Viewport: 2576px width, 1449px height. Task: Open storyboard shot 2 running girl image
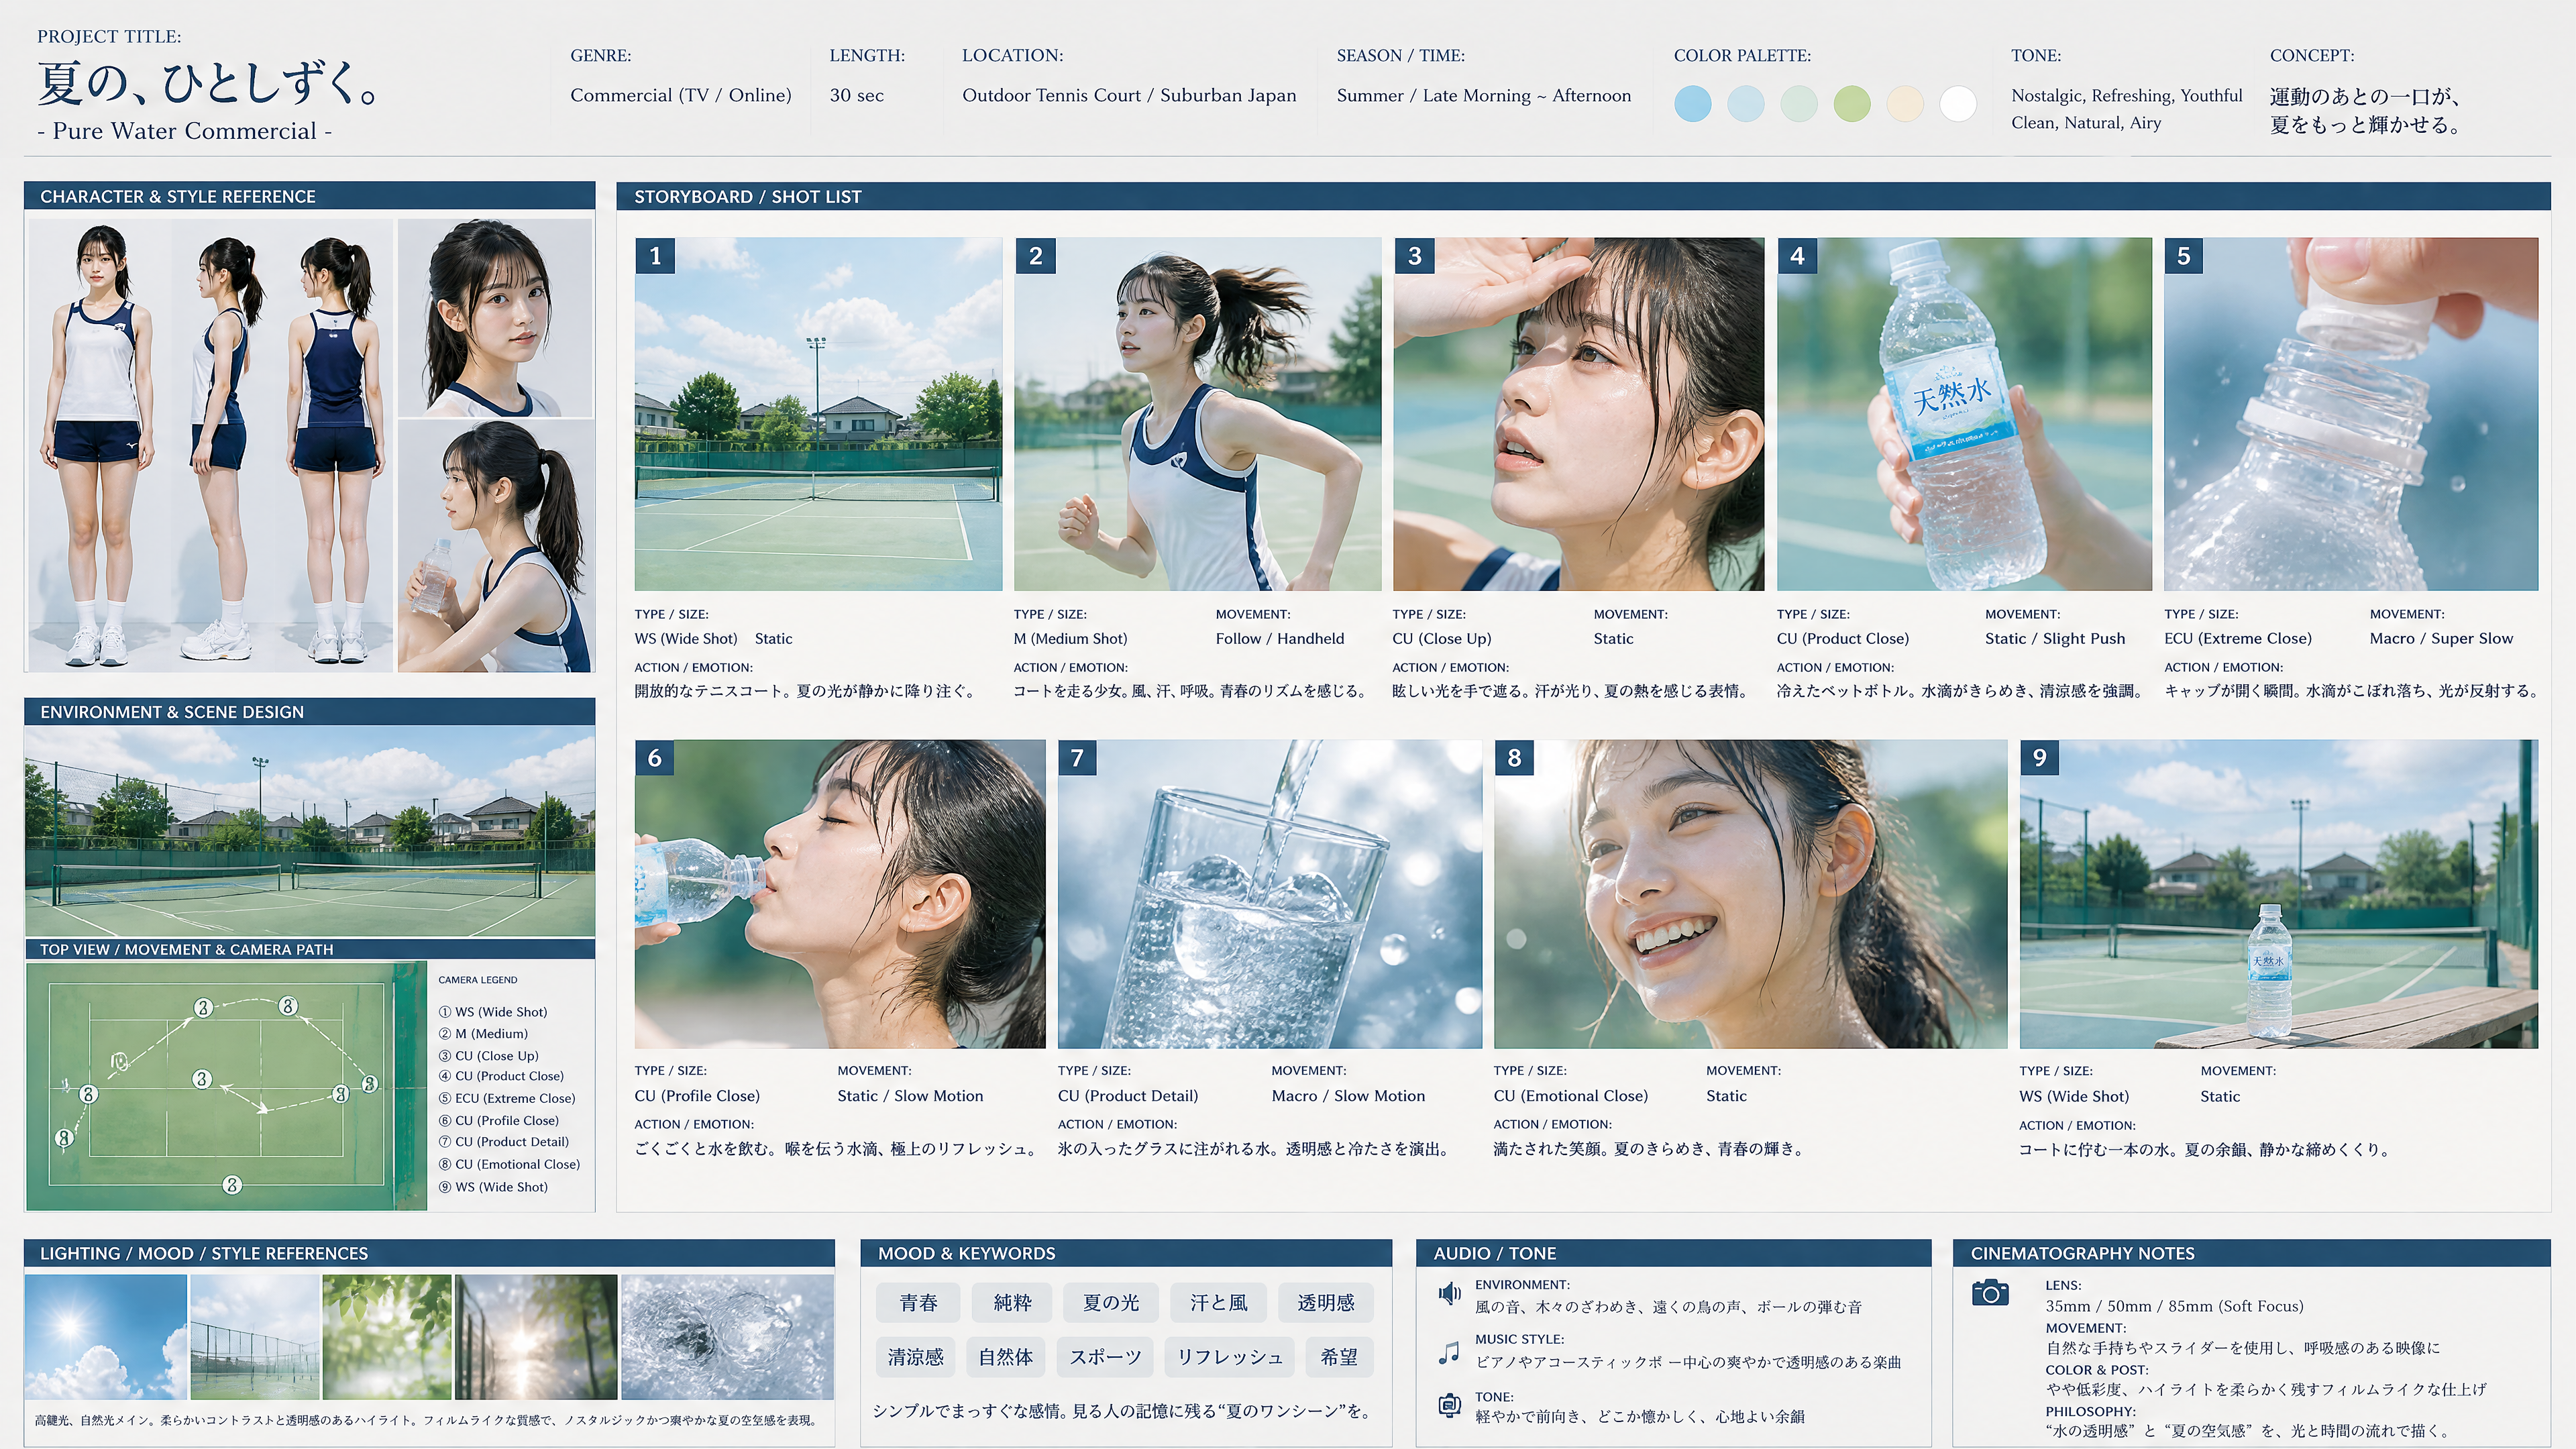pyautogui.click(x=1197, y=414)
